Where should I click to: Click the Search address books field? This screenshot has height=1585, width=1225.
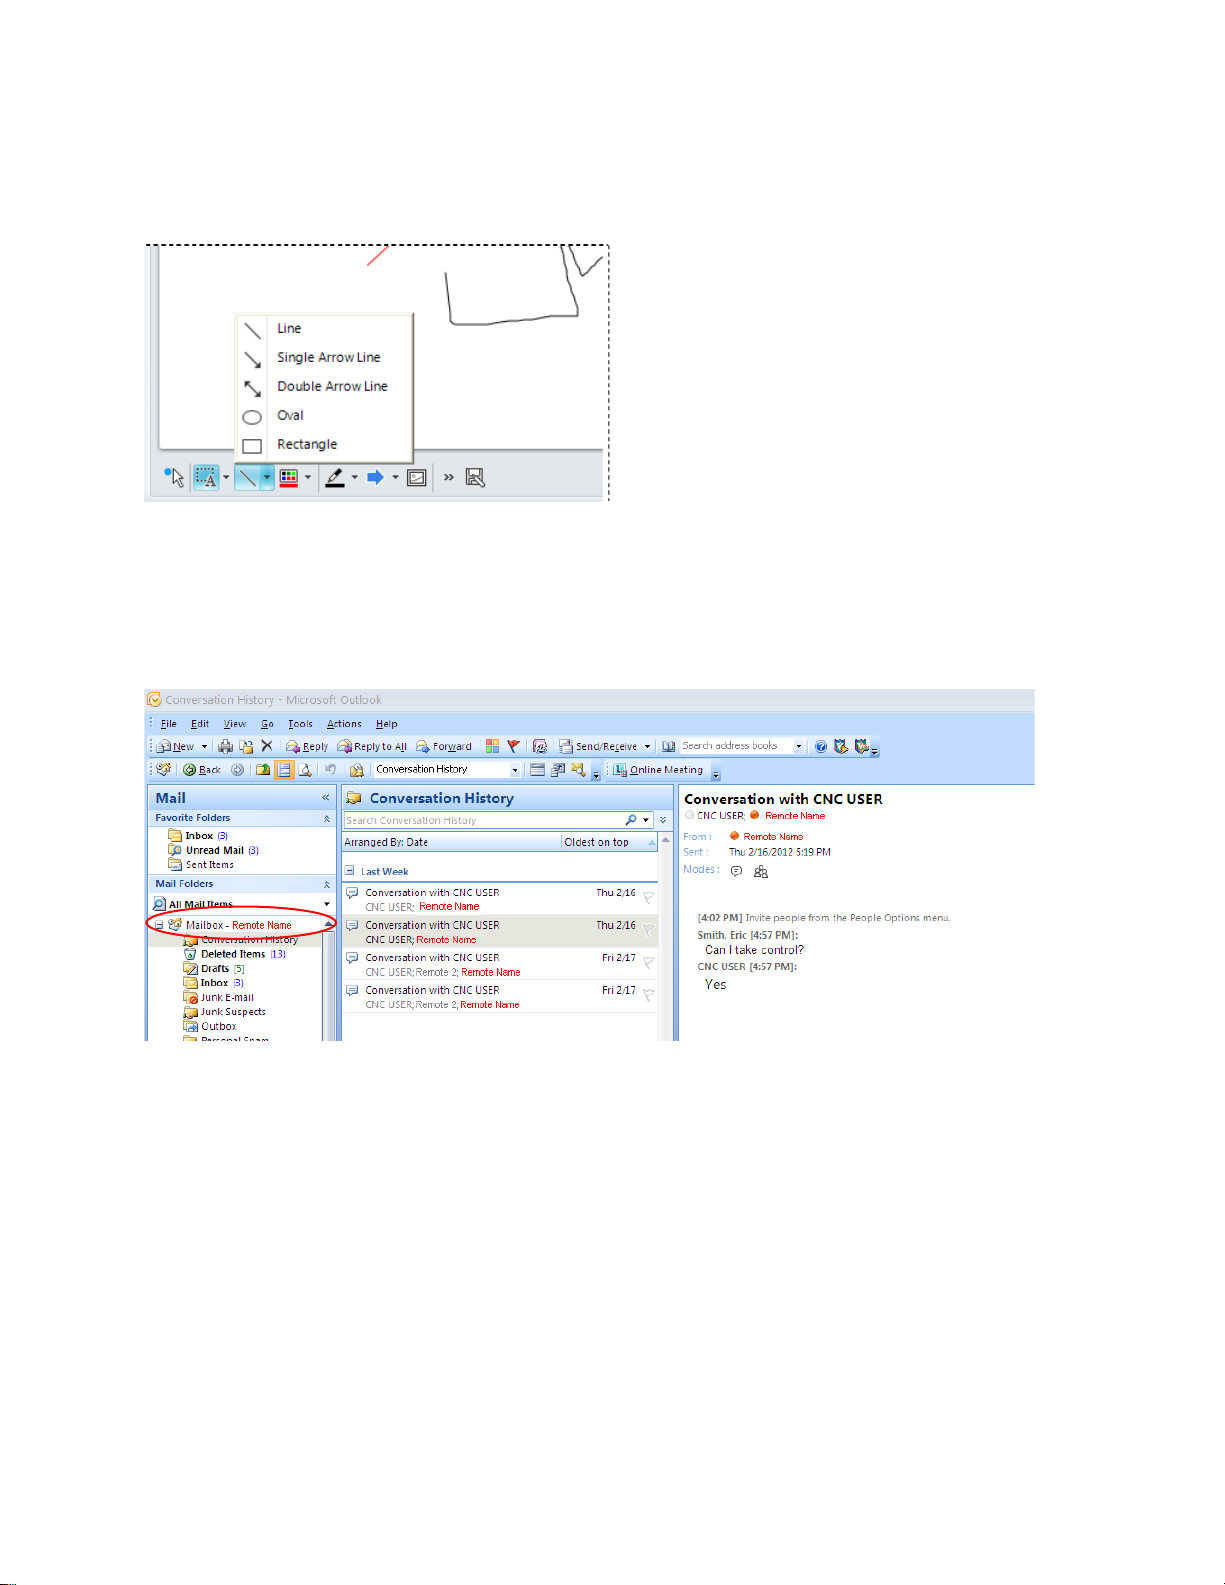click(736, 746)
